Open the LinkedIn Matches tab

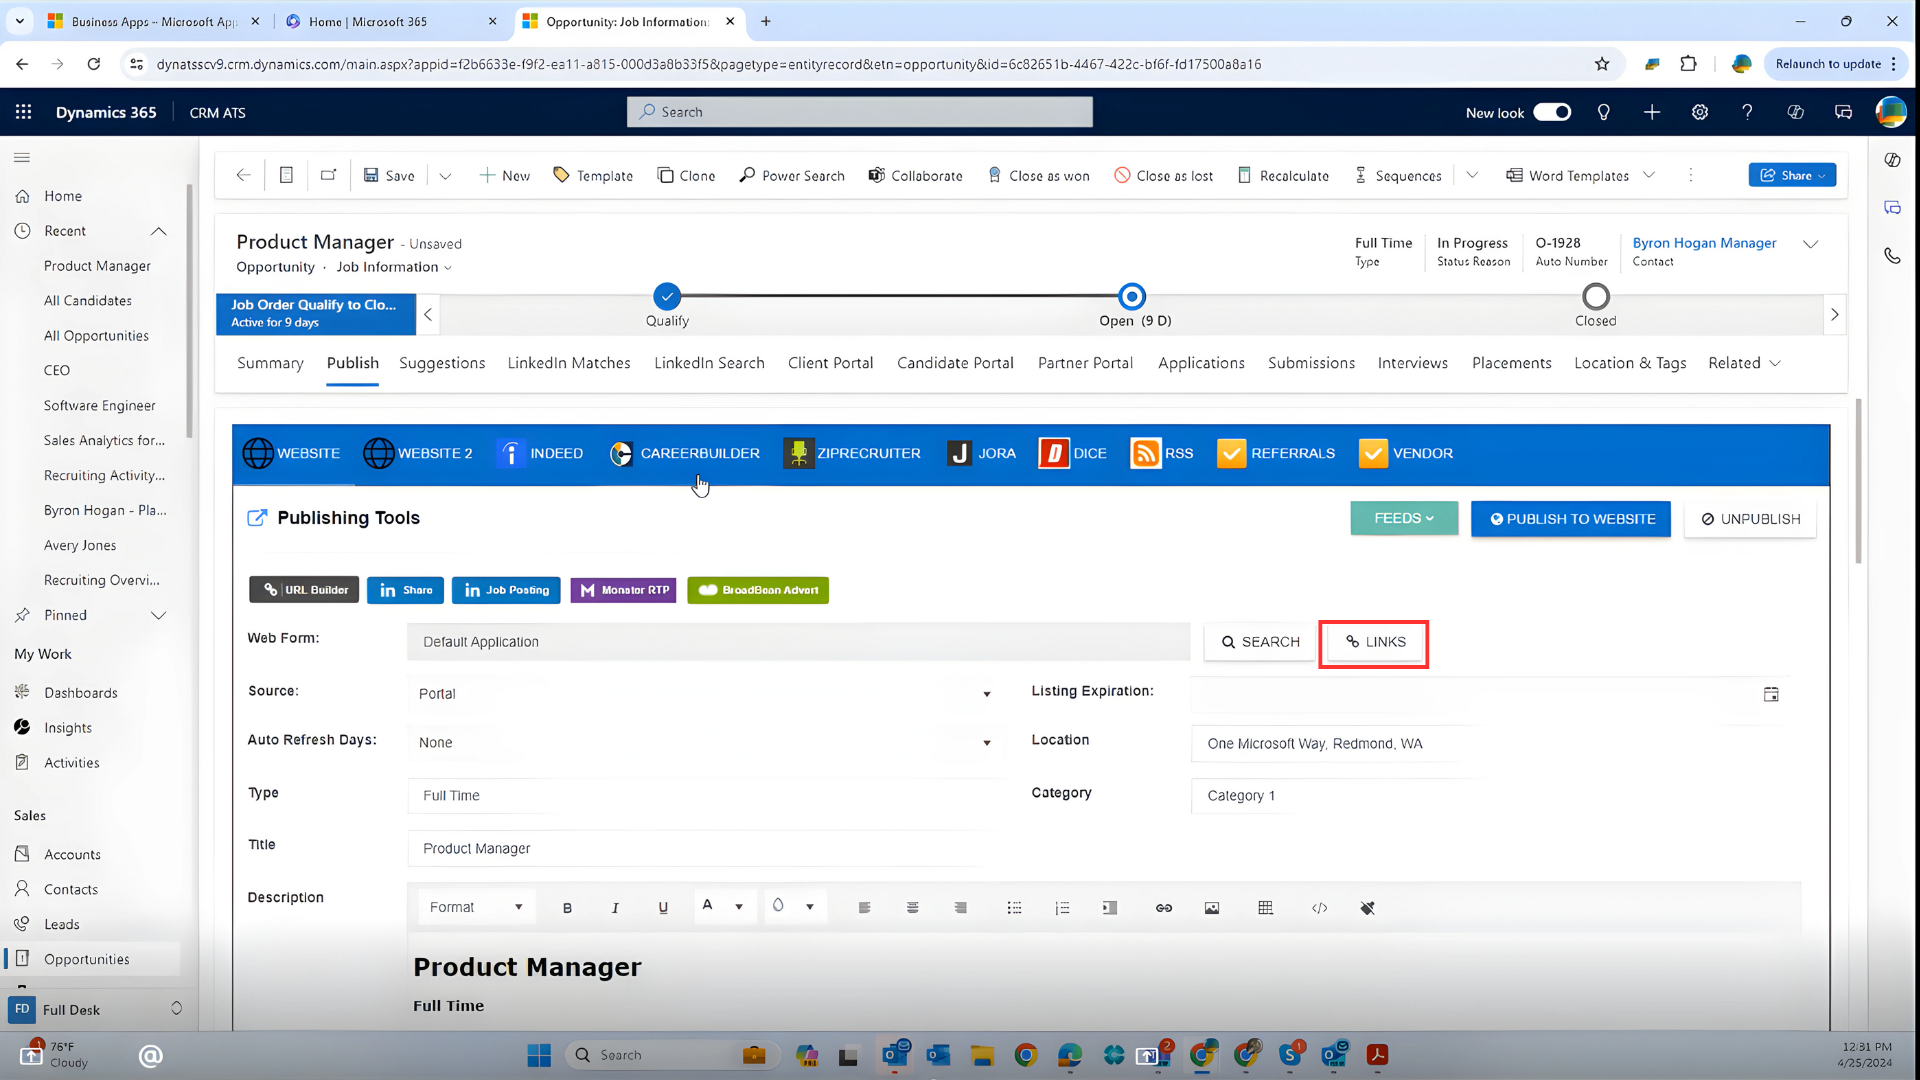(569, 363)
